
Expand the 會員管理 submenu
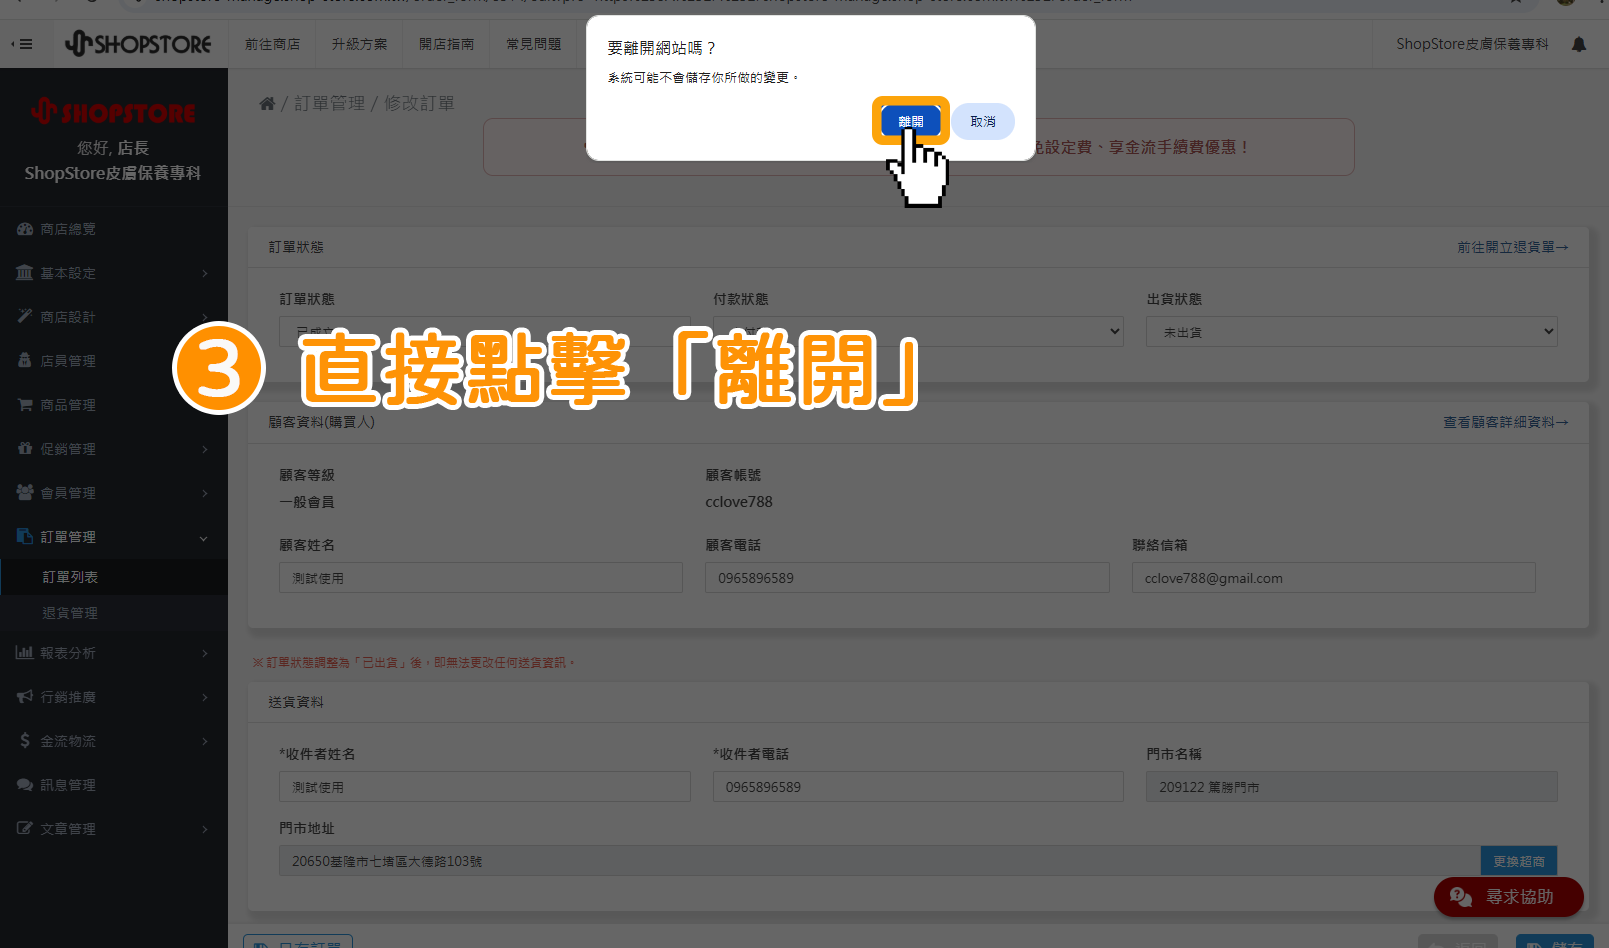(x=67, y=492)
